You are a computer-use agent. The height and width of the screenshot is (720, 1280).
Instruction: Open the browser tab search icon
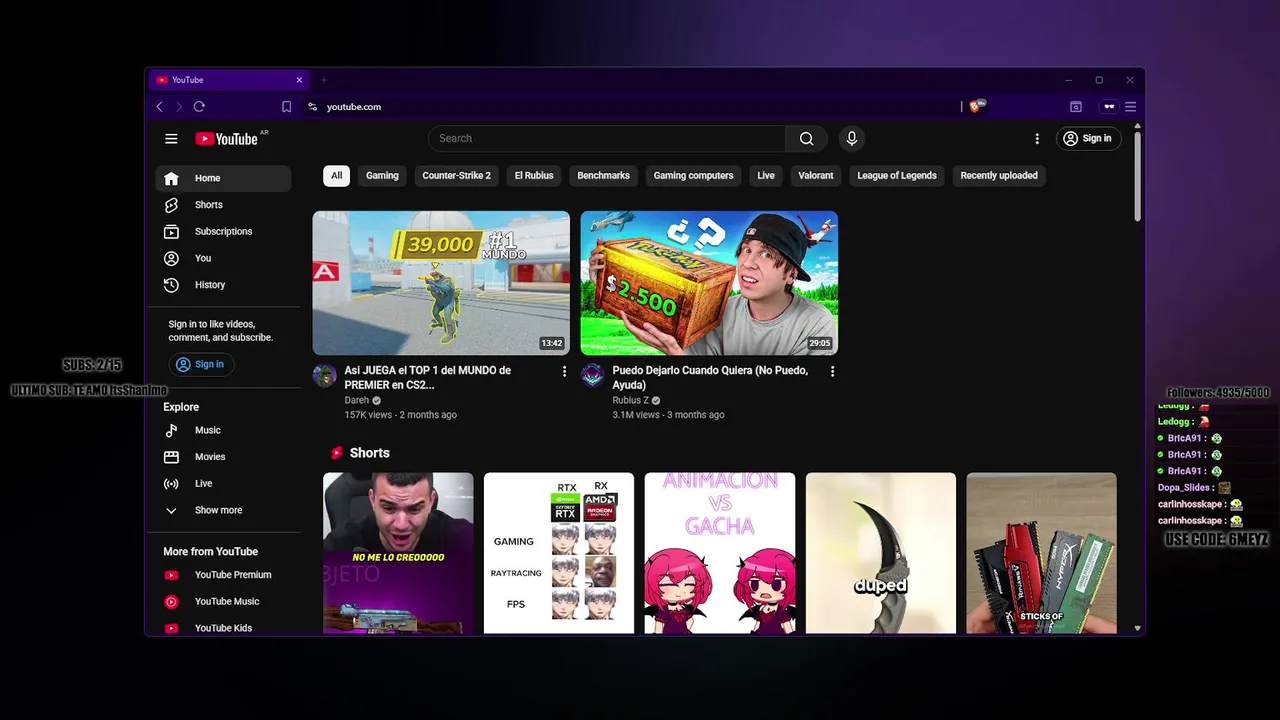[x=1076, y=107]
